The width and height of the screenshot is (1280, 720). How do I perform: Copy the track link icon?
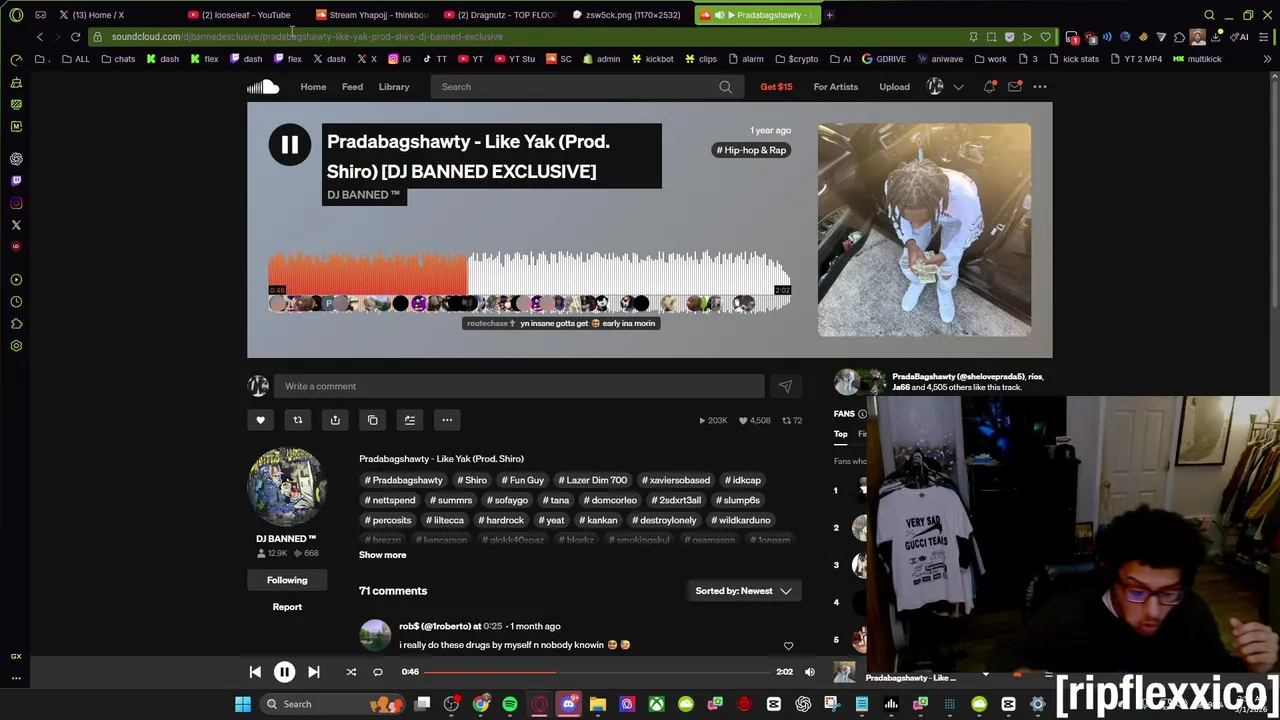coord(372,420)
